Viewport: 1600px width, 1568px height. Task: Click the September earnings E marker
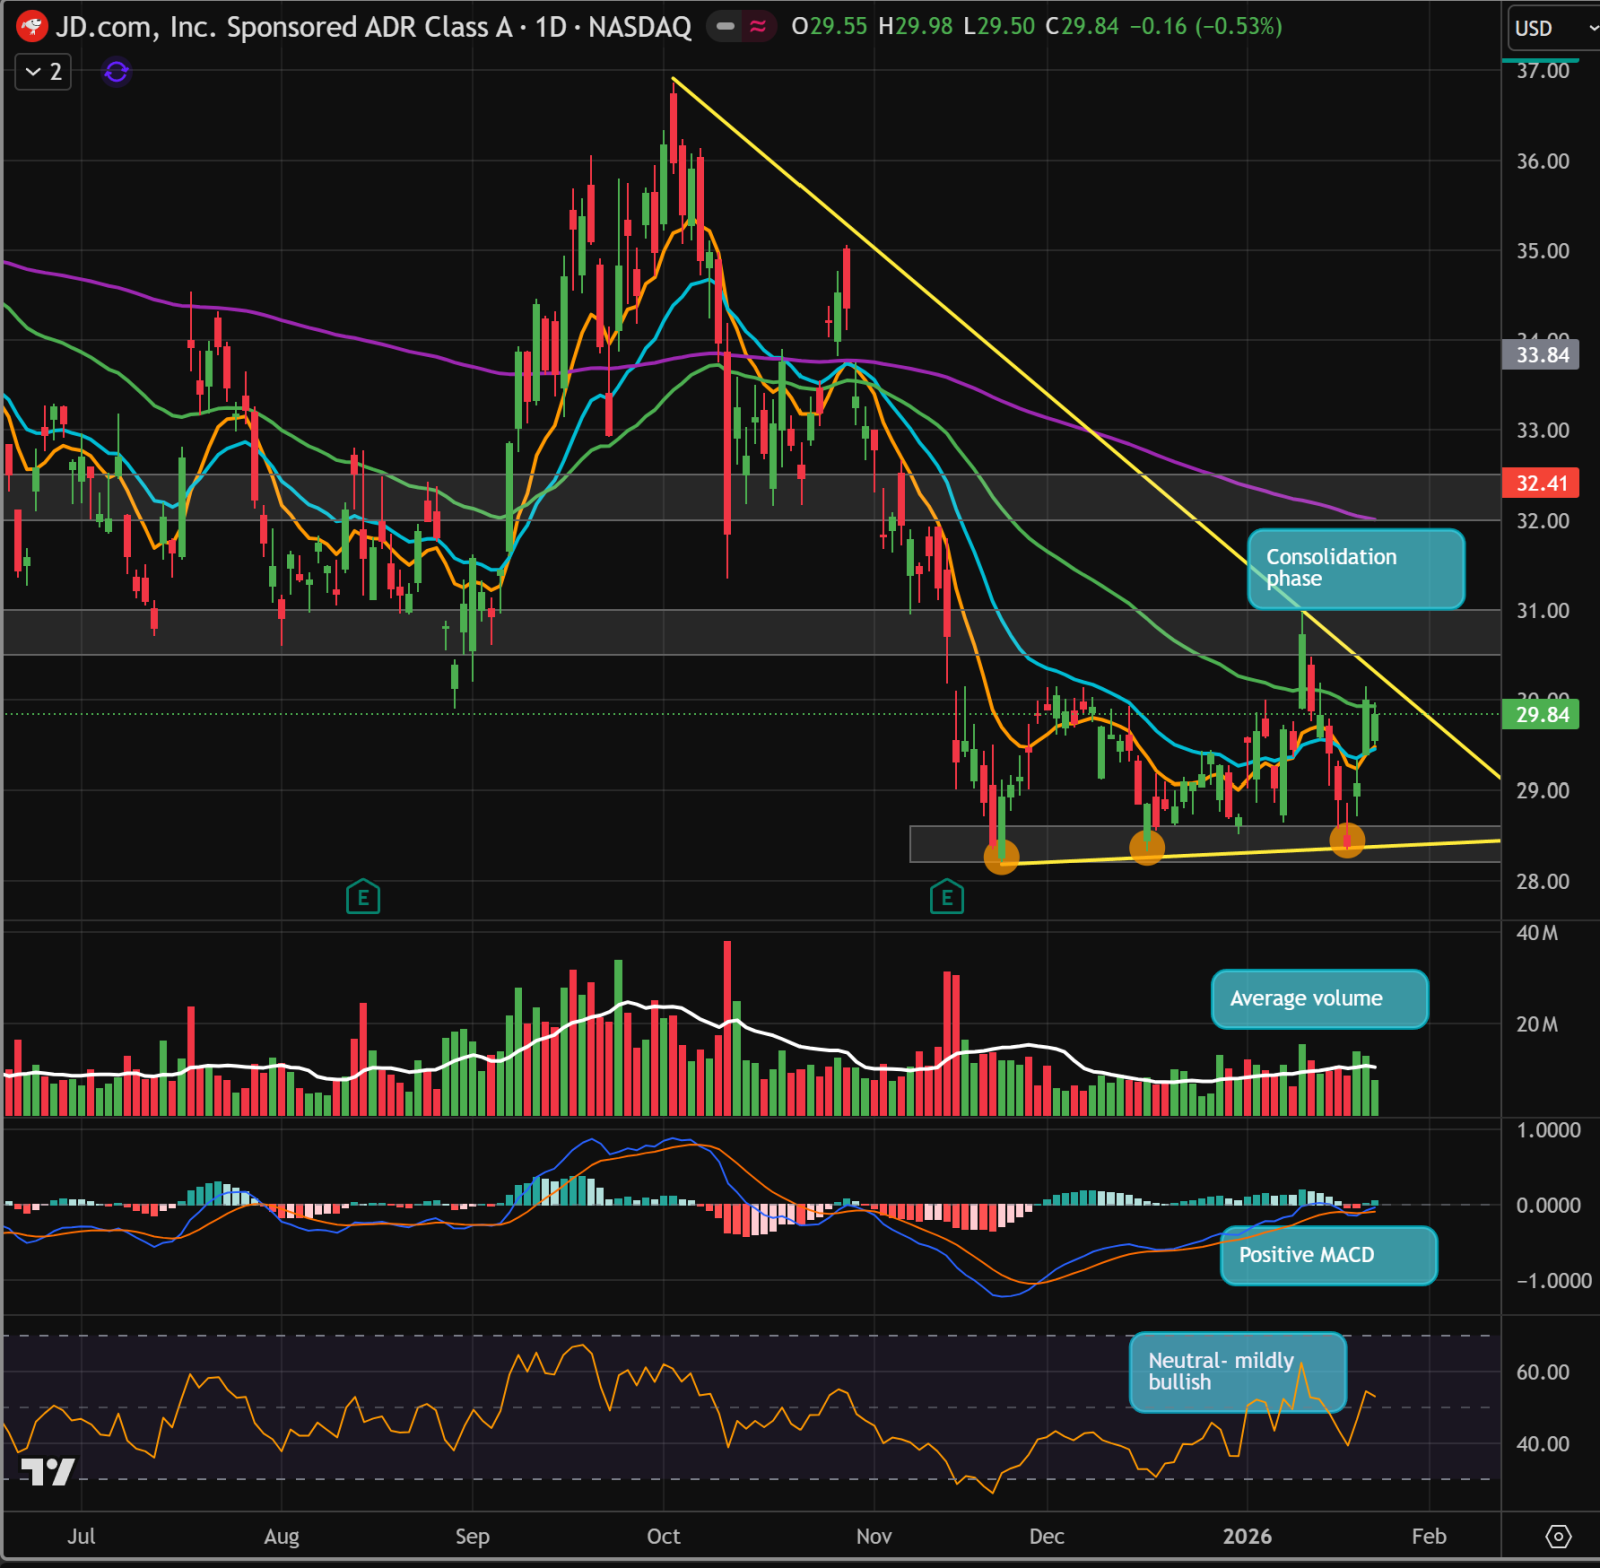363,897
